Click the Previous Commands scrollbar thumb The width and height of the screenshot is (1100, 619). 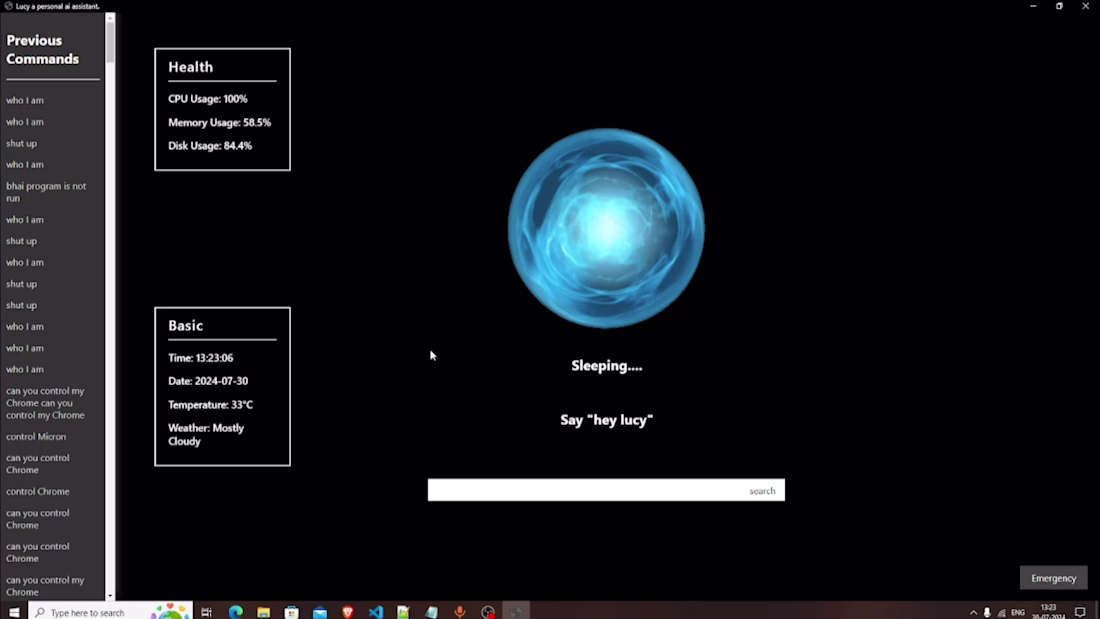(110, 44)
